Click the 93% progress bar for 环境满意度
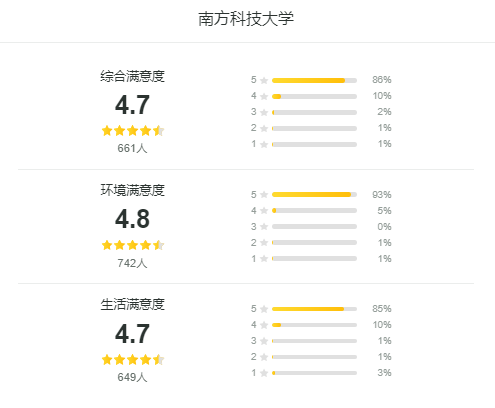 point(314,195)
